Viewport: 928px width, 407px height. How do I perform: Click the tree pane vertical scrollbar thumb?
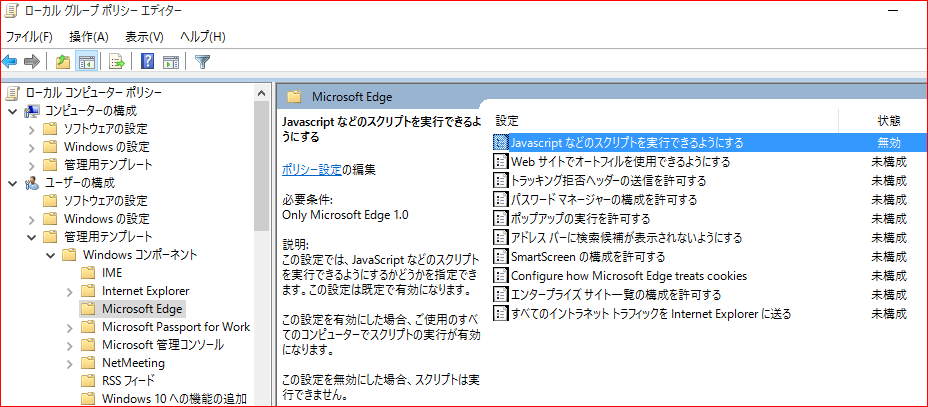point(261,166)
